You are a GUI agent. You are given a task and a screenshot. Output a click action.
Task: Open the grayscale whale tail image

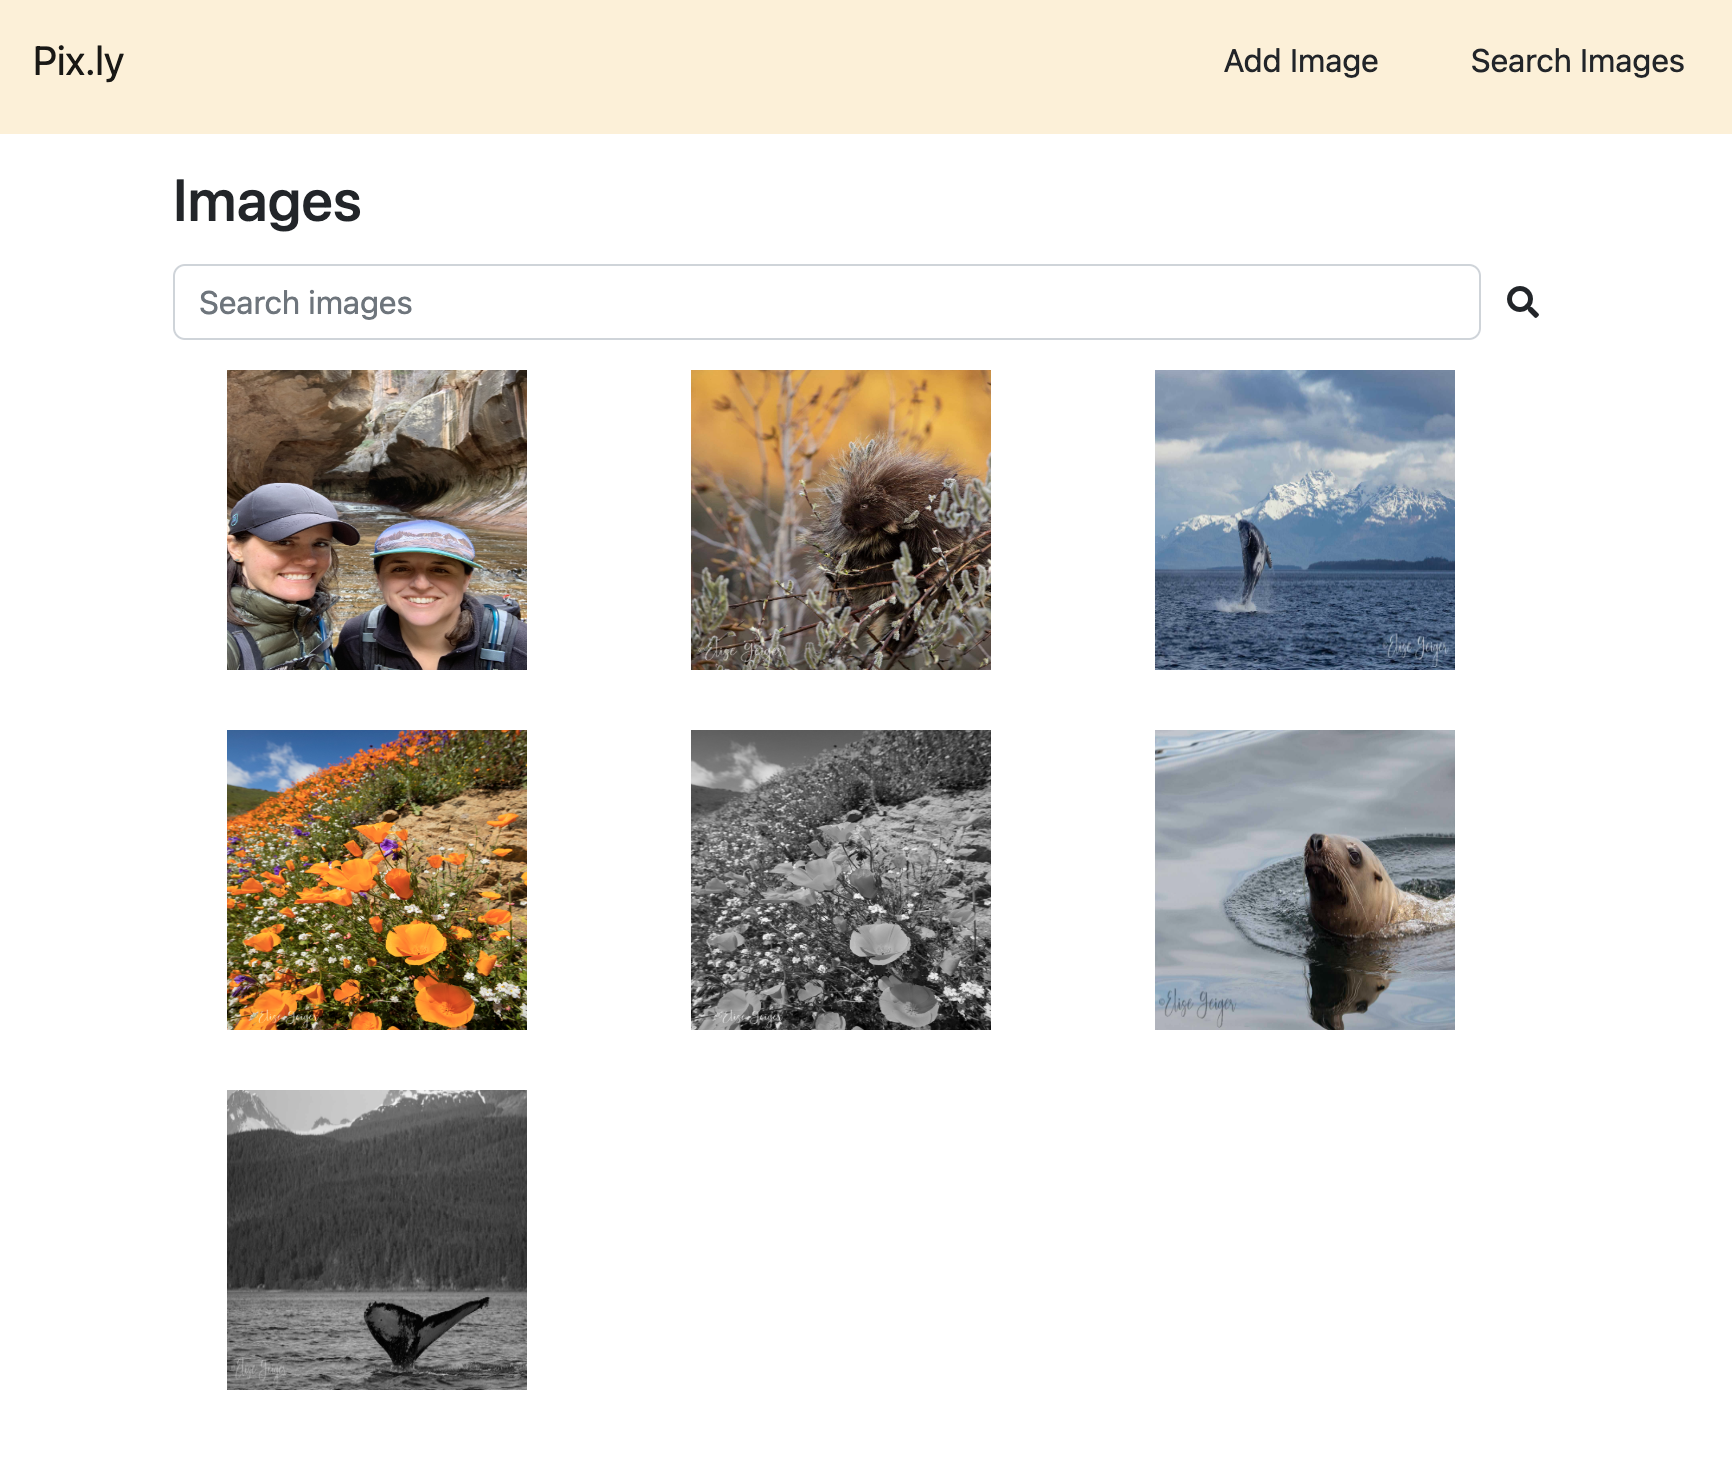coord(376,1240)
